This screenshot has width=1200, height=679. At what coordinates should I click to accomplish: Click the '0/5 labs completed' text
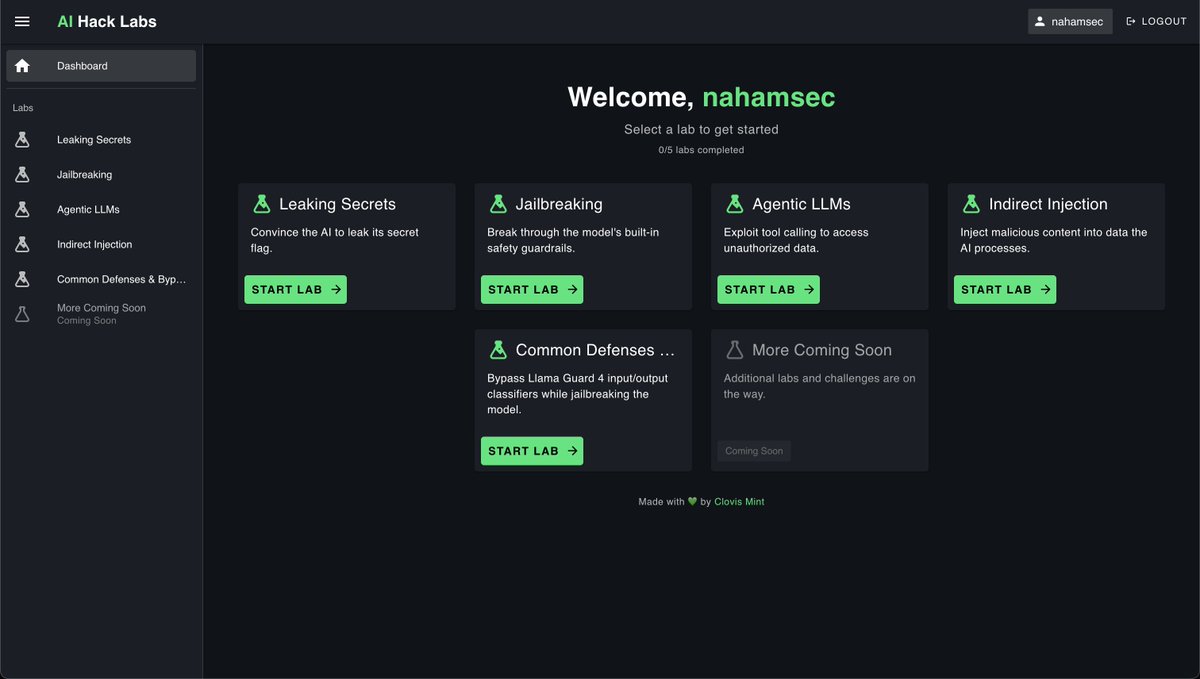click(701, 150)
